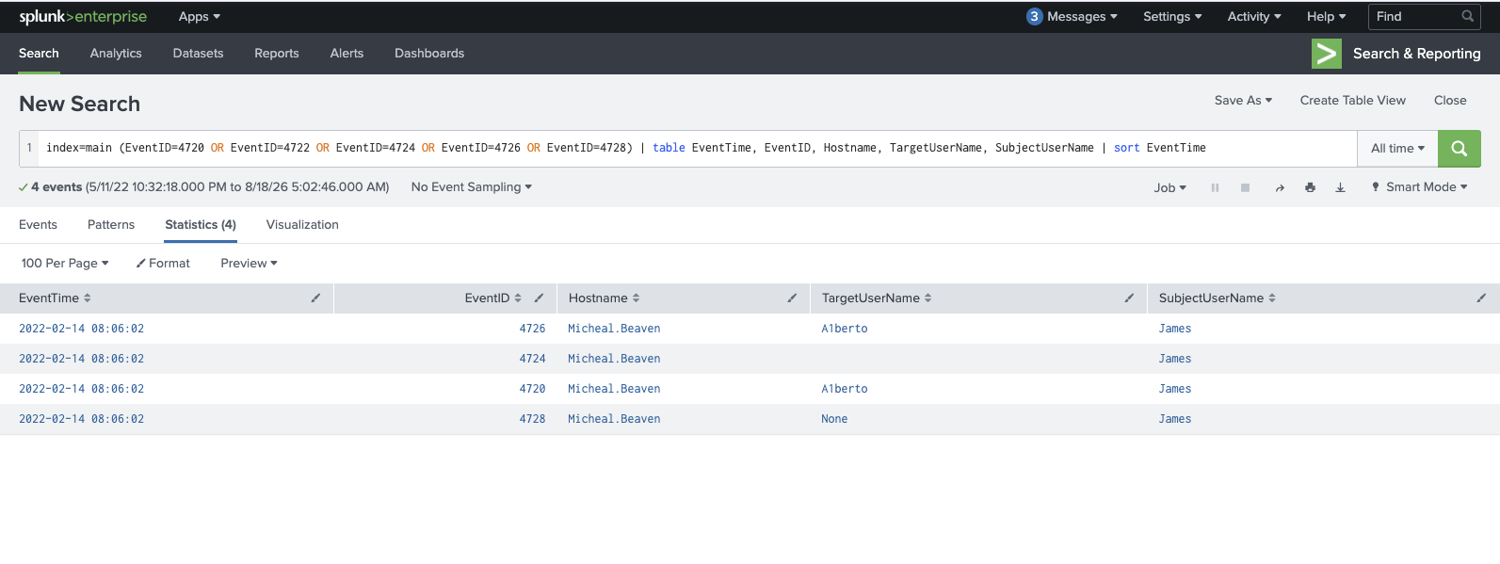Viewport: 1500px width, 564px height.
Task: Export results with download icon
Action: tap(1341, 187)
